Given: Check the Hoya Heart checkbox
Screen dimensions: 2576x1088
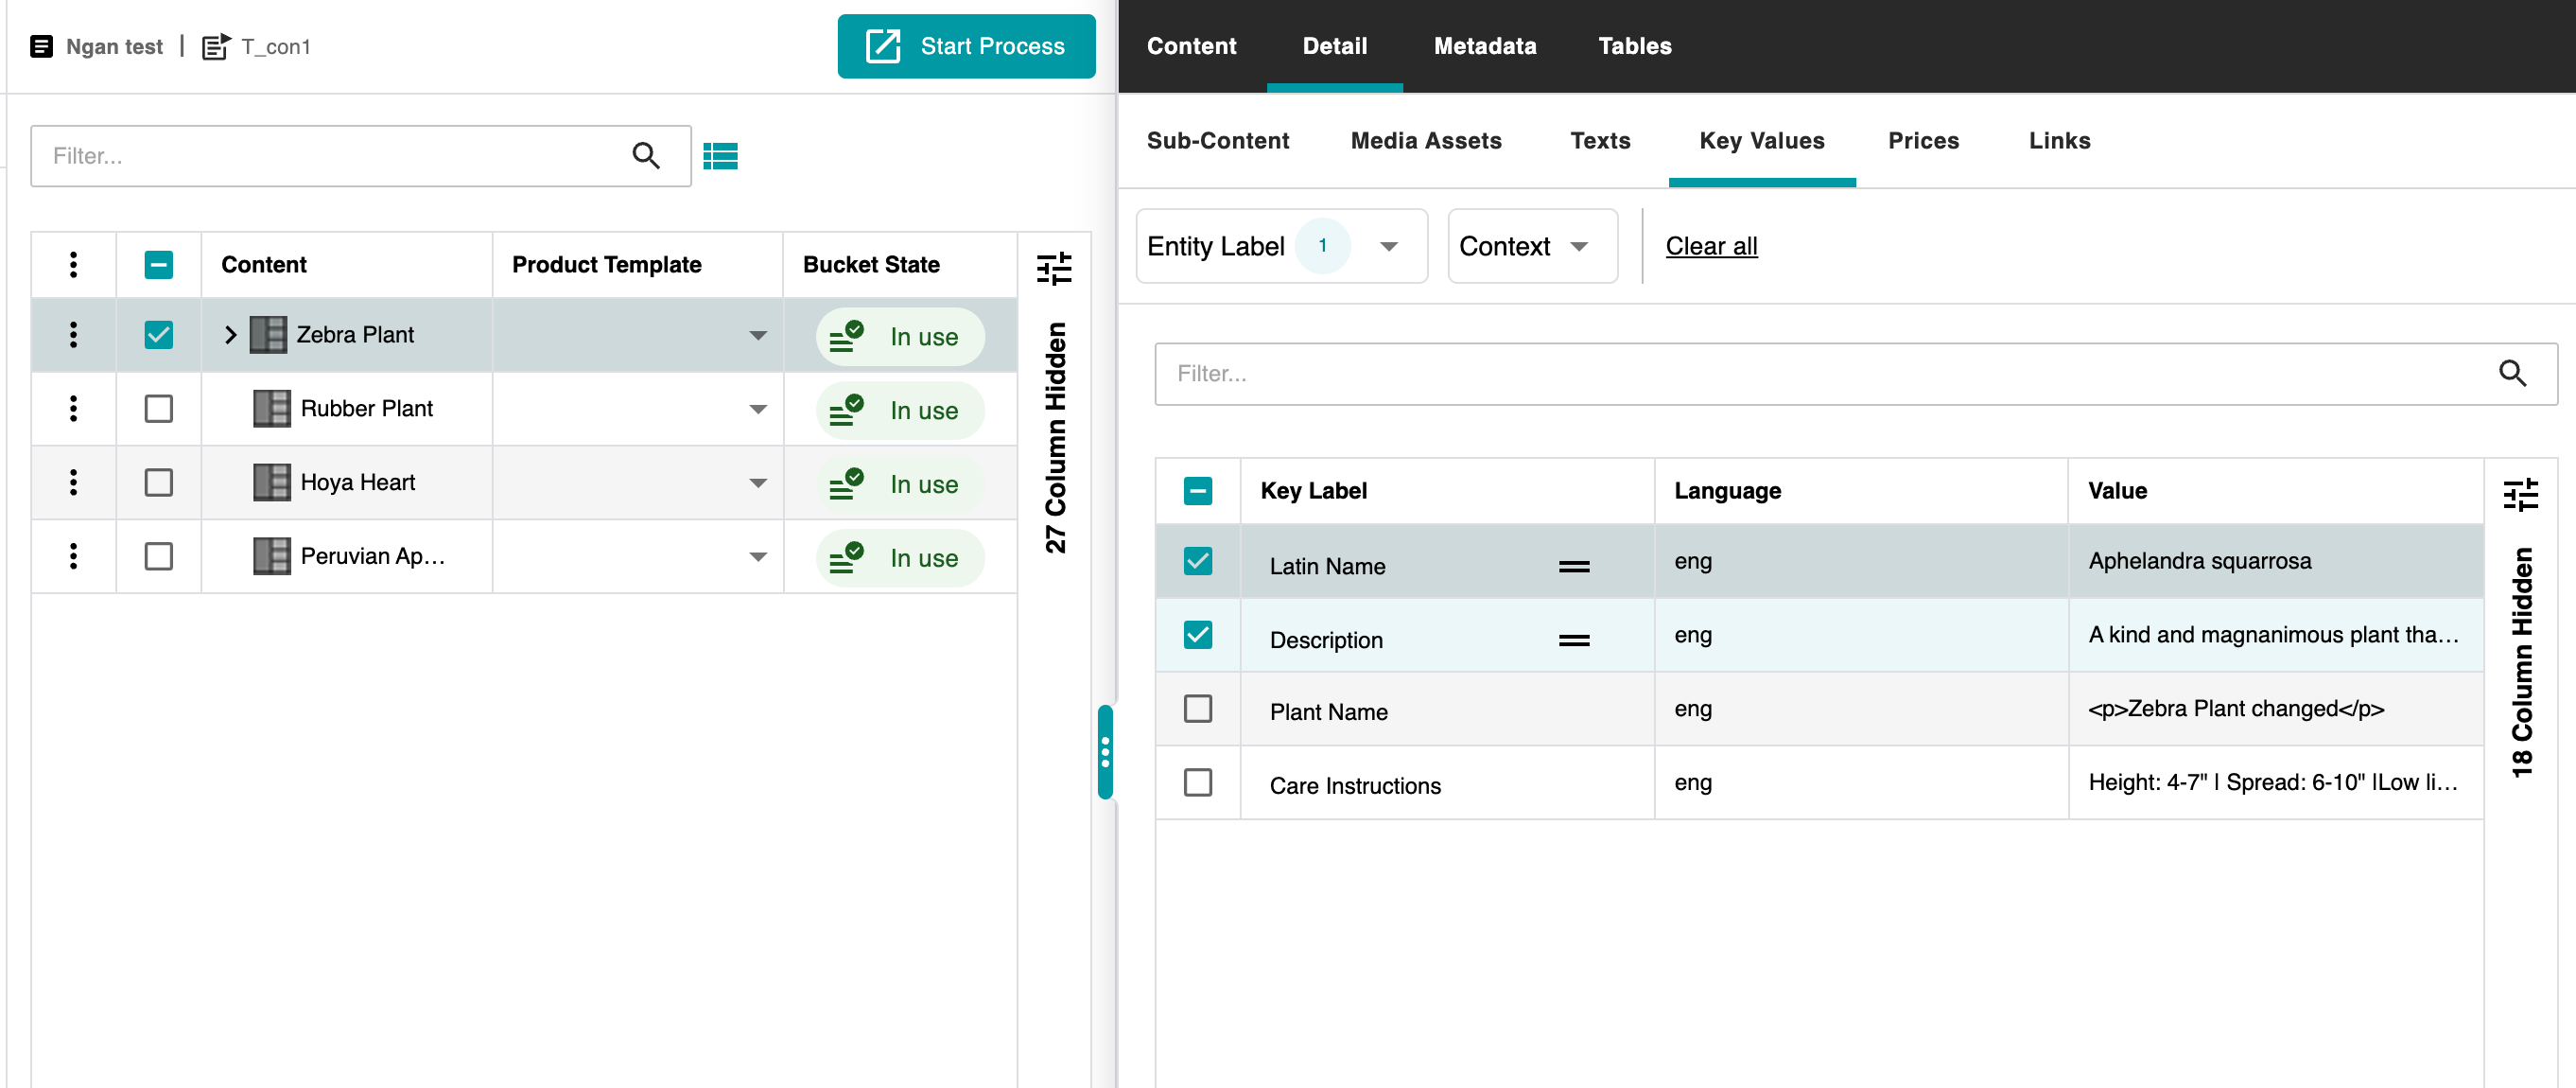Looking at the screenshot, I should coord(159,482).
